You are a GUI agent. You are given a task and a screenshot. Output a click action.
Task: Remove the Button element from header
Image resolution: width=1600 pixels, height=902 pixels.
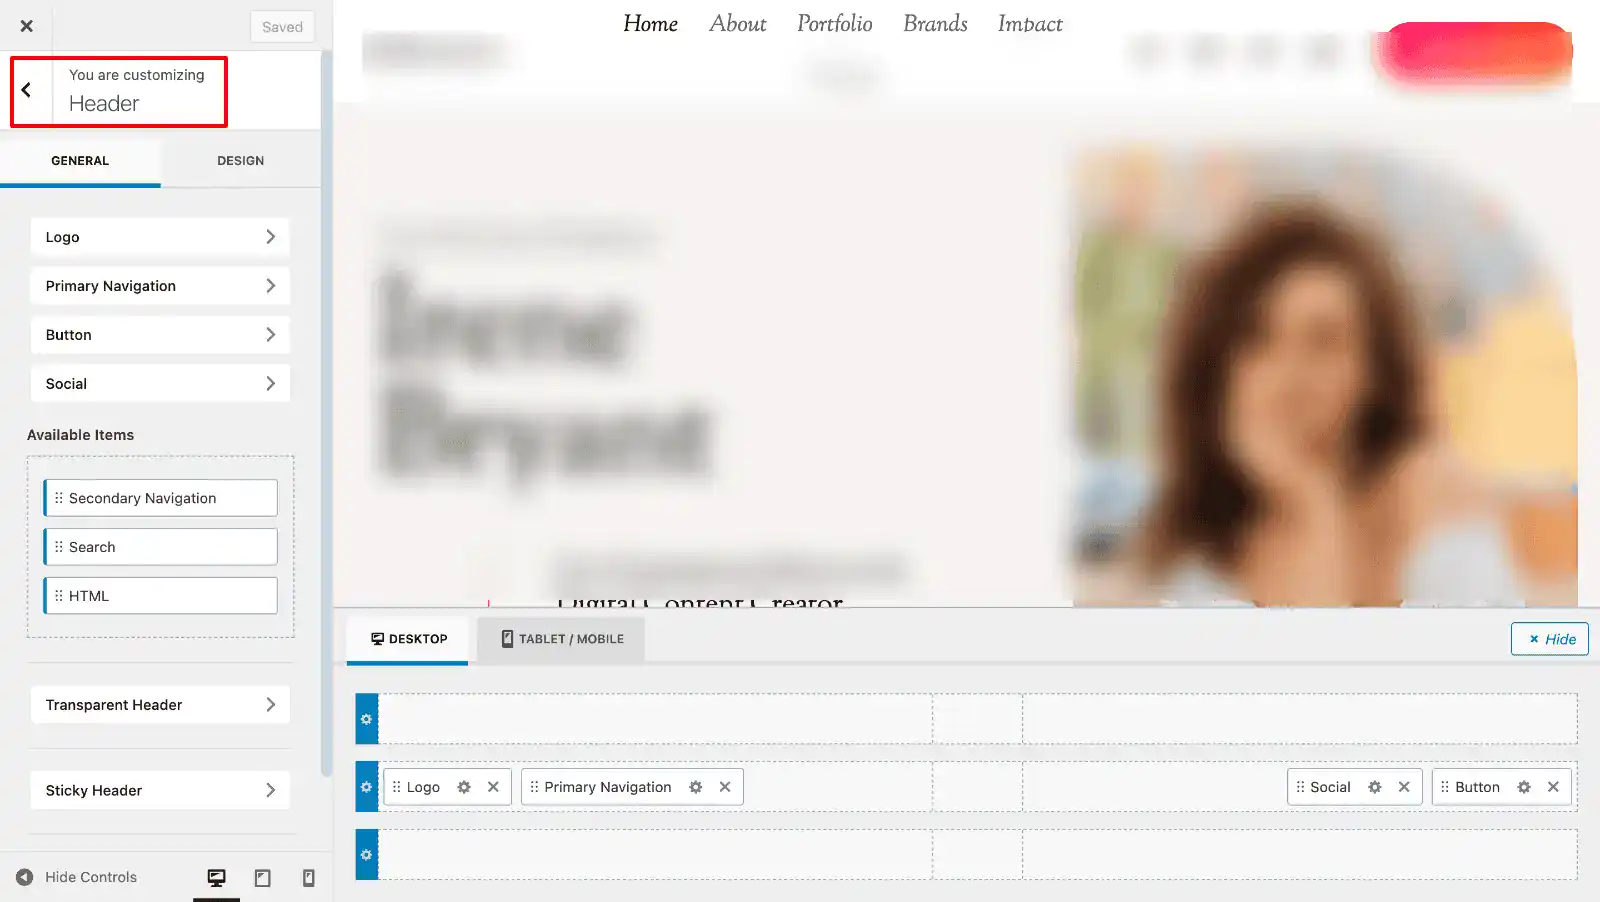[x=1553, y=787]
